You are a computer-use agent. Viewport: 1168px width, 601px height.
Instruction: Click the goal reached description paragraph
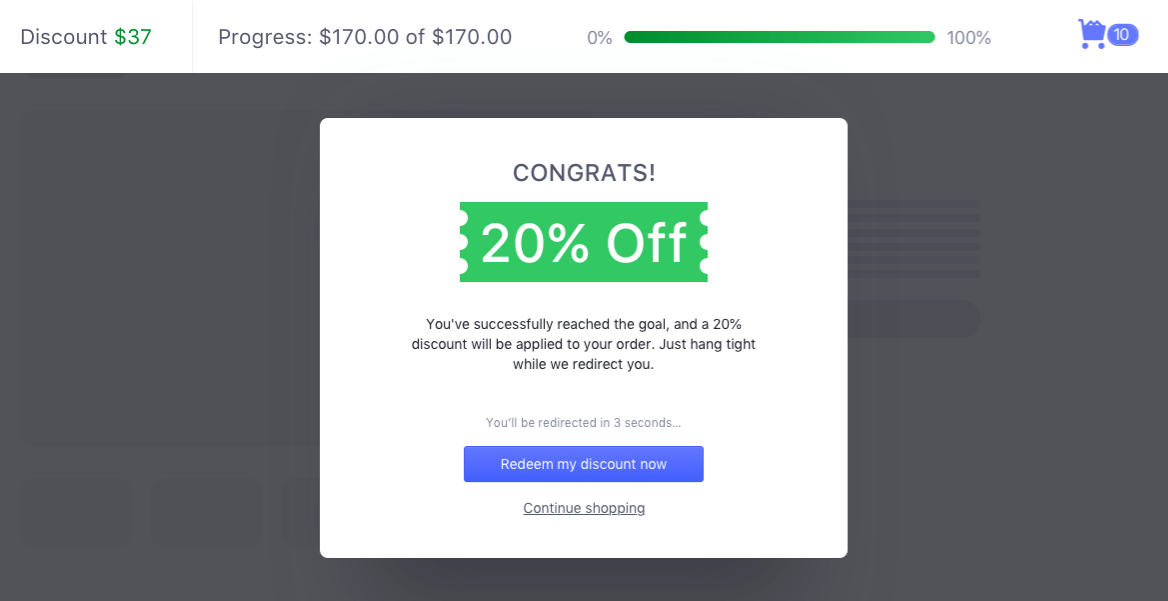tap(584, 344)
